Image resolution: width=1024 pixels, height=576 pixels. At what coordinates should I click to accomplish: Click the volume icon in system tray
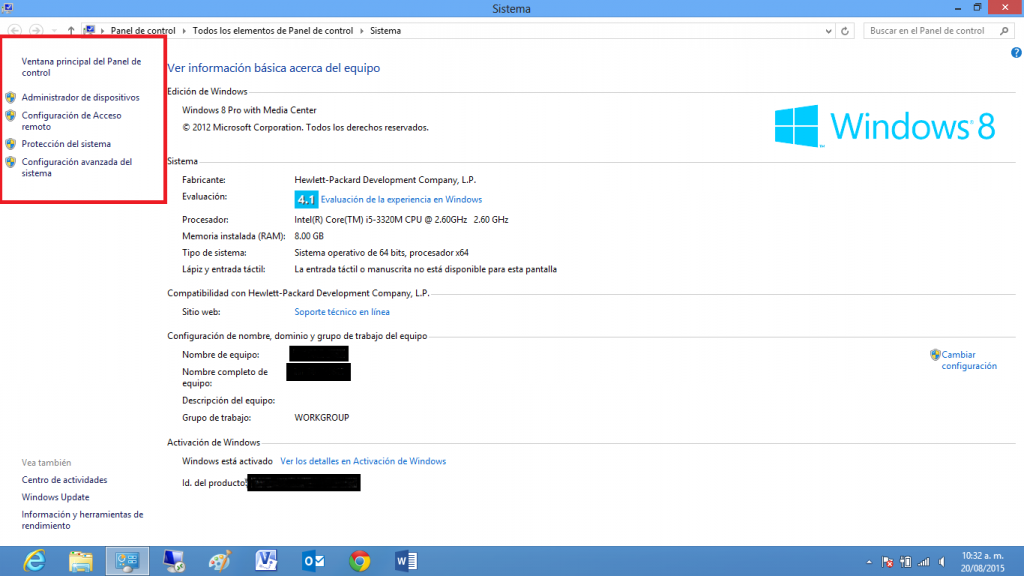(942, 562)
